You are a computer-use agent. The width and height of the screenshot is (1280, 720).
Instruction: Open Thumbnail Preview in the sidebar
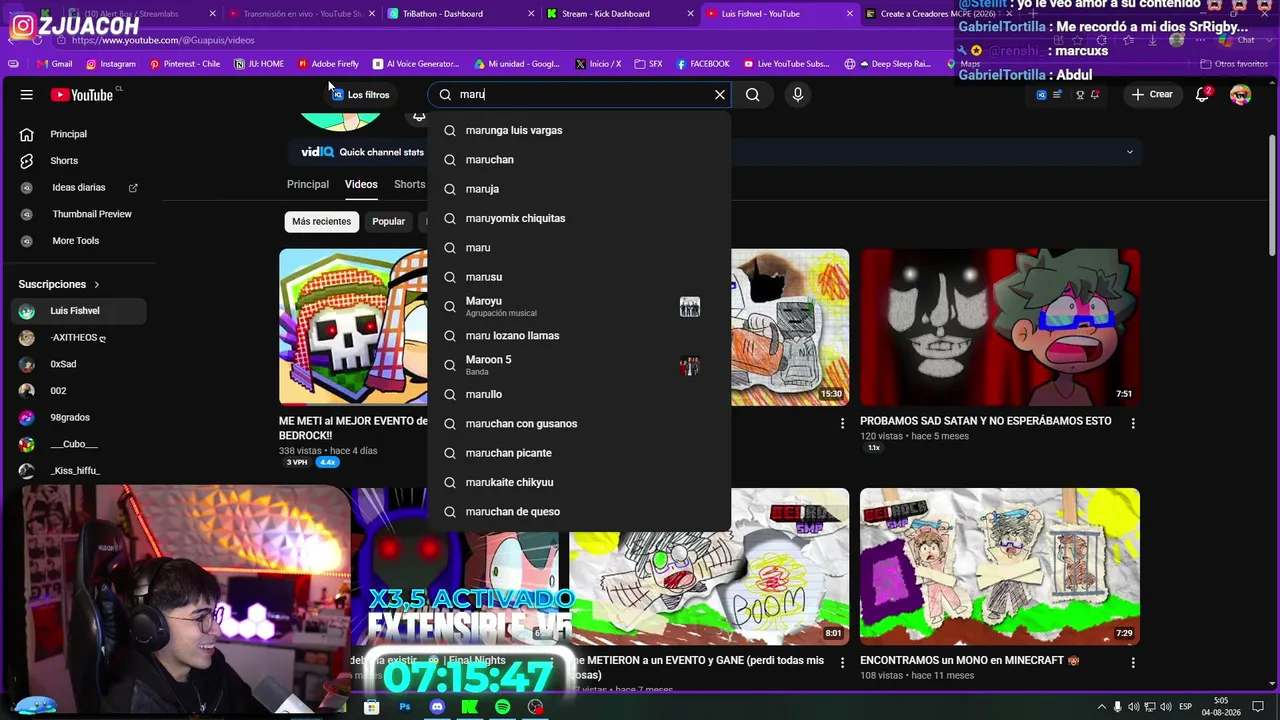80,214
